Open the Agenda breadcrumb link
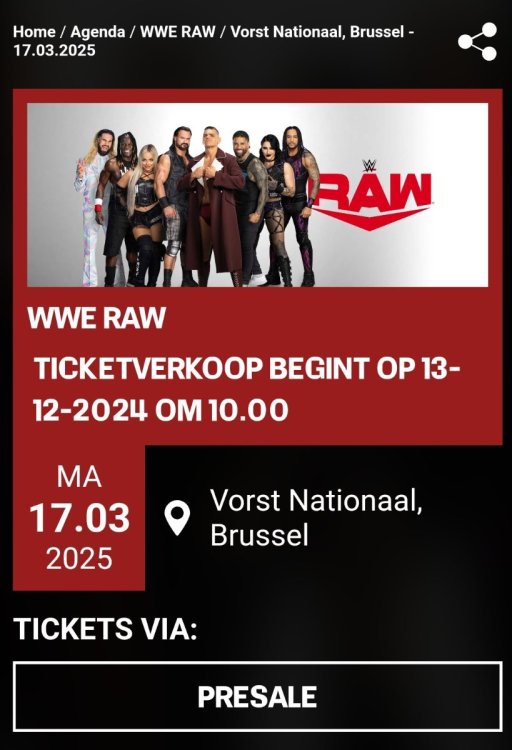This screenshot has width=512, height=750. [x=98, y=32]
